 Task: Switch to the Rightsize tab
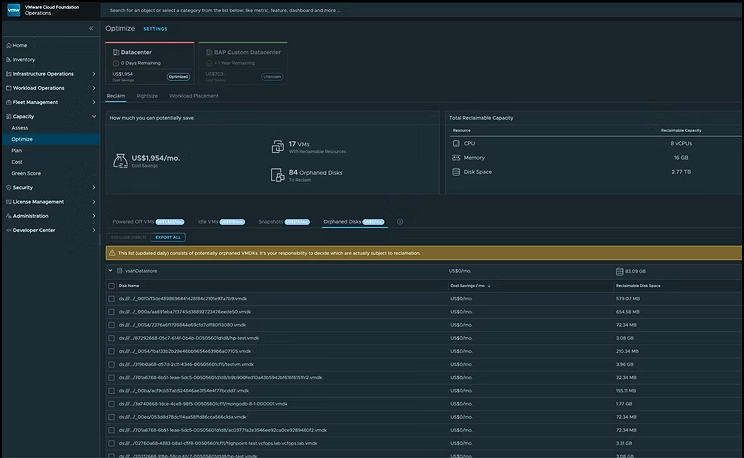(147, 96)
